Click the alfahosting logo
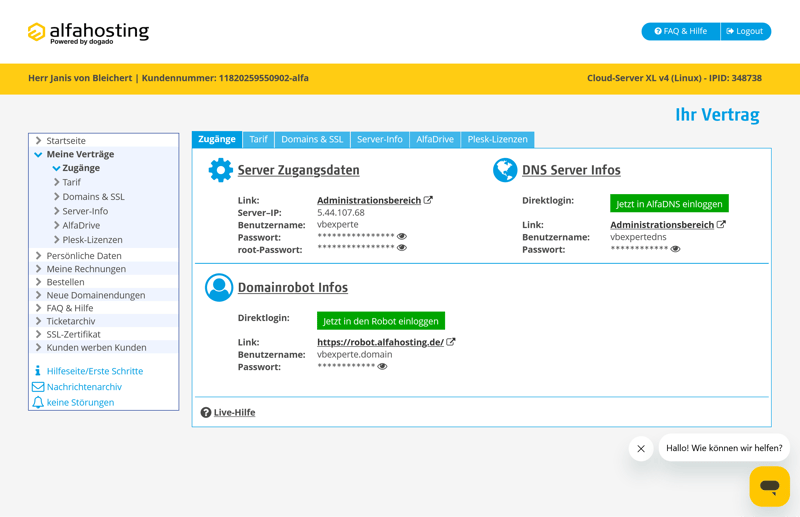Viewport: 800px width, 517px height. [88, 33]
